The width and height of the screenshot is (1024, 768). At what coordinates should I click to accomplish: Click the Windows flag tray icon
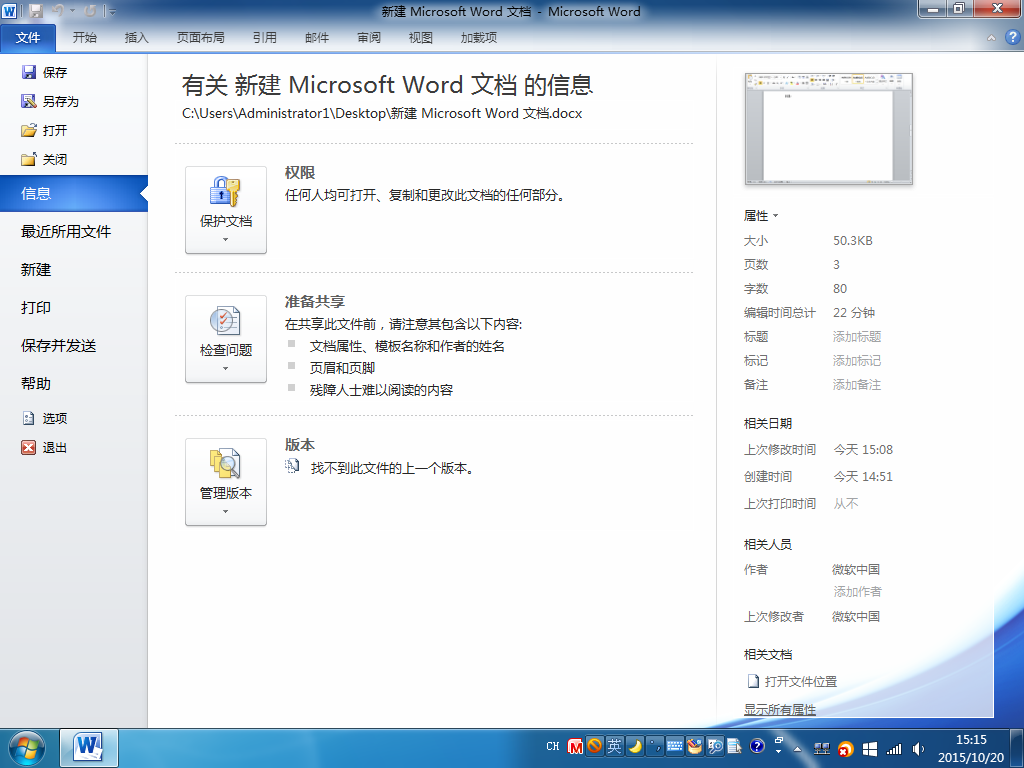click(x=869, y=749)
